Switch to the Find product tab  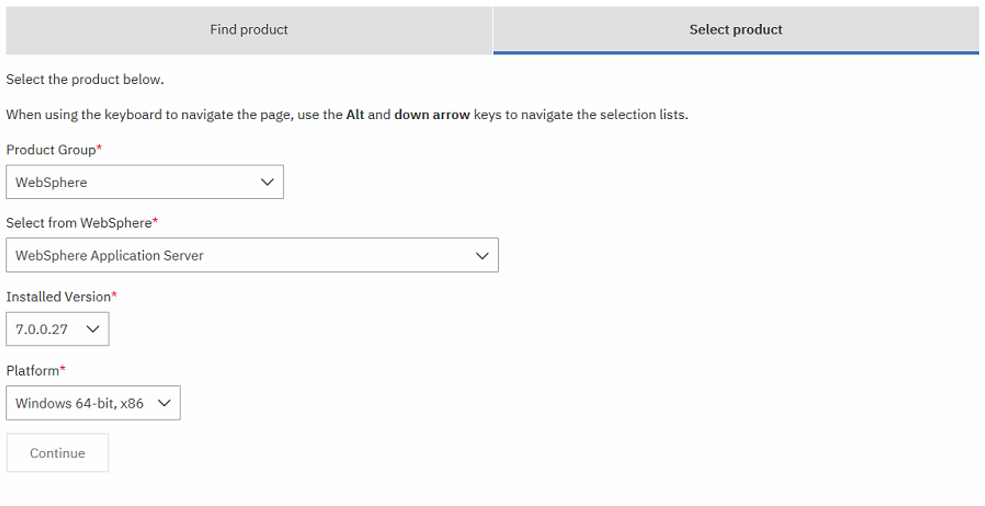[x=249, y=30]
